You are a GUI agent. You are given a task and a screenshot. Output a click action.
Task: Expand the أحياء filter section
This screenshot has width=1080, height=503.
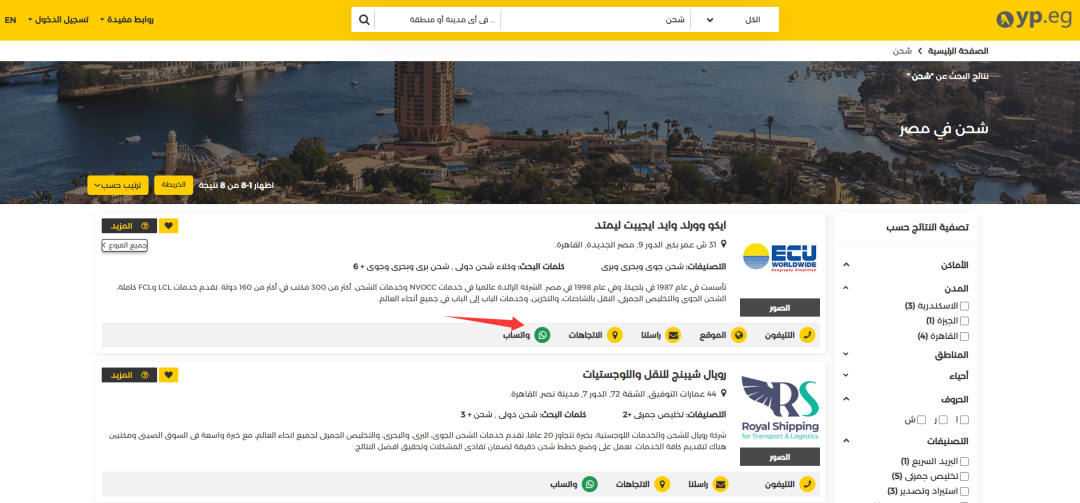click(x=847, y=376)
